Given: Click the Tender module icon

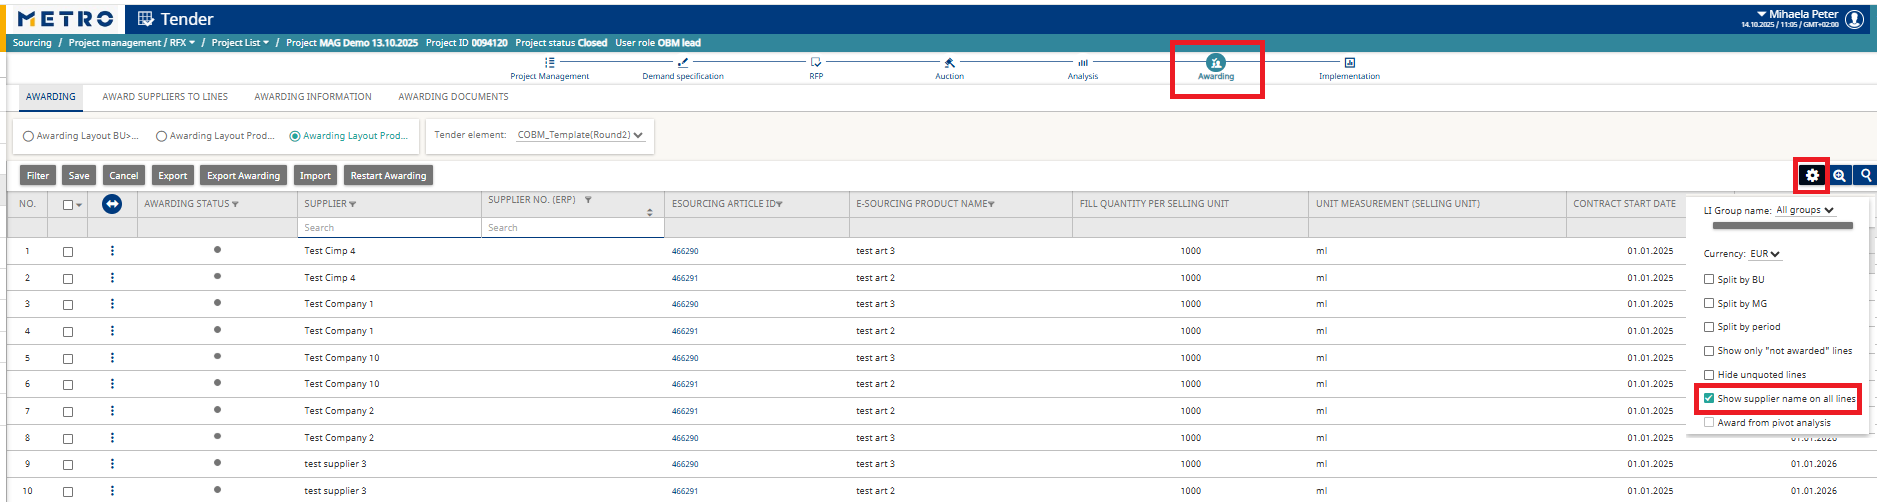Looking at the screenshot, I should click(x=146, y=19).
